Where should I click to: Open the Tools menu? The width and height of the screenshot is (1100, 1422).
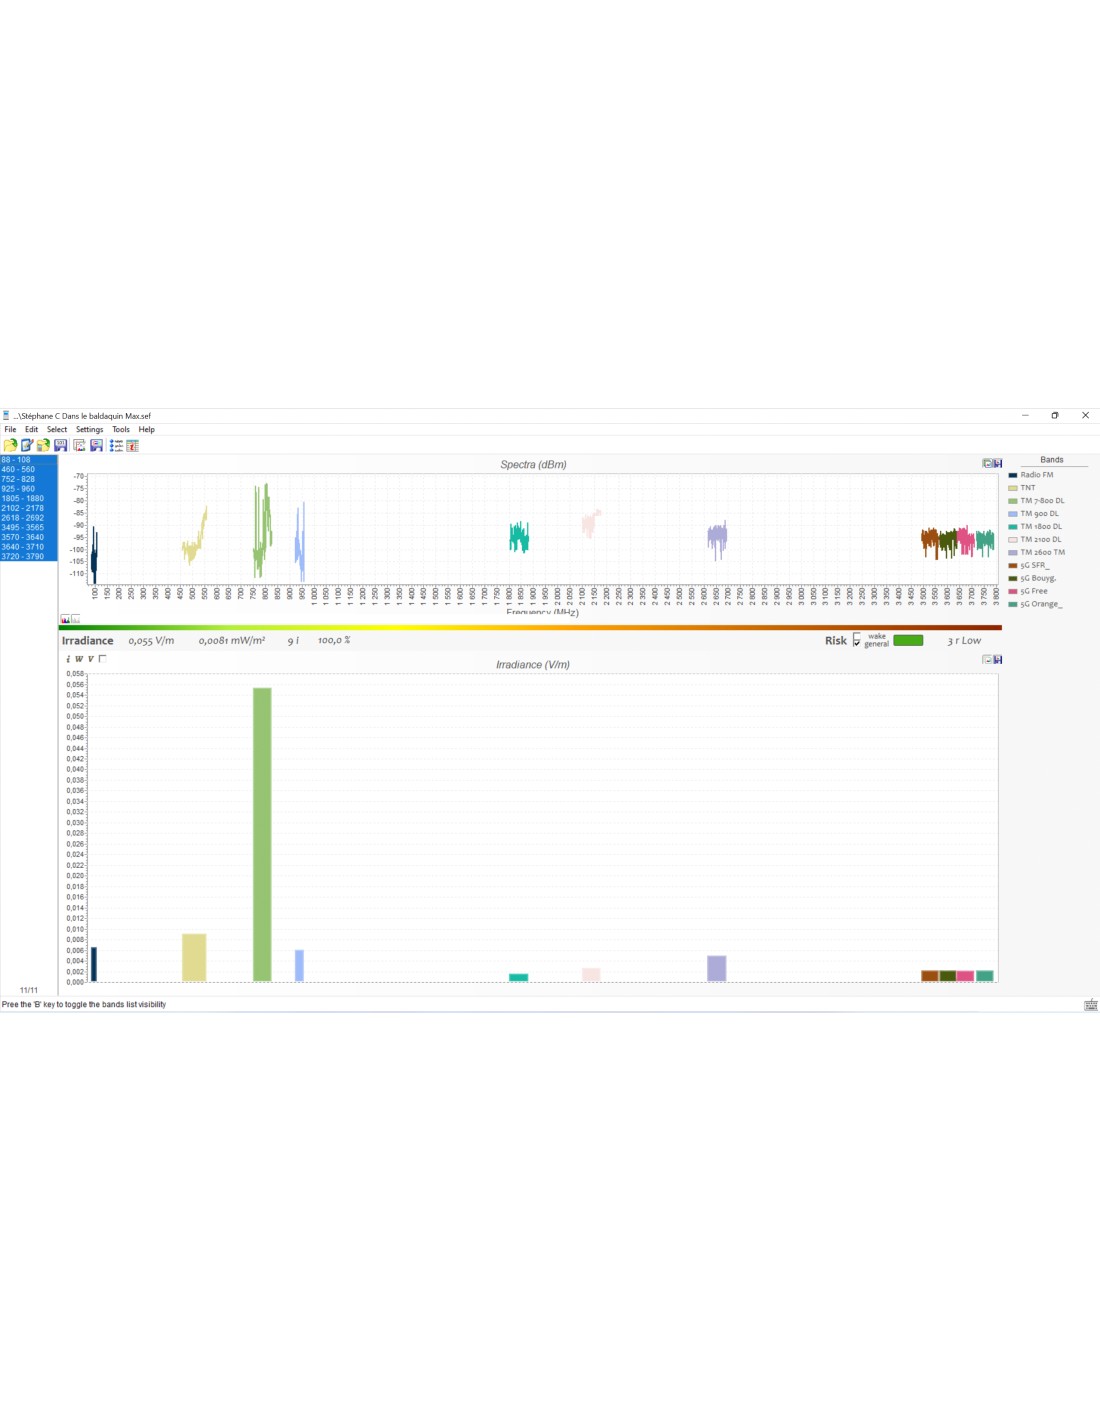point(121,429)
